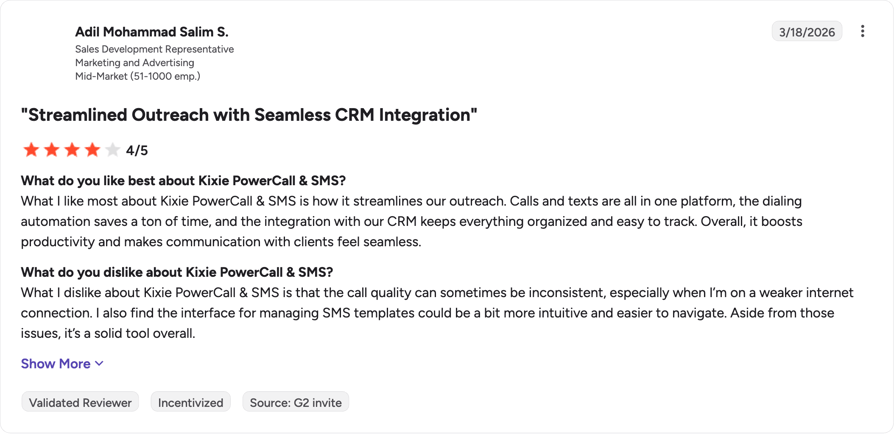Image resolution: width=894 pixels, height=434 pixels.
Task: Select the Incentivized badge
Action: [x=190, y=402]
